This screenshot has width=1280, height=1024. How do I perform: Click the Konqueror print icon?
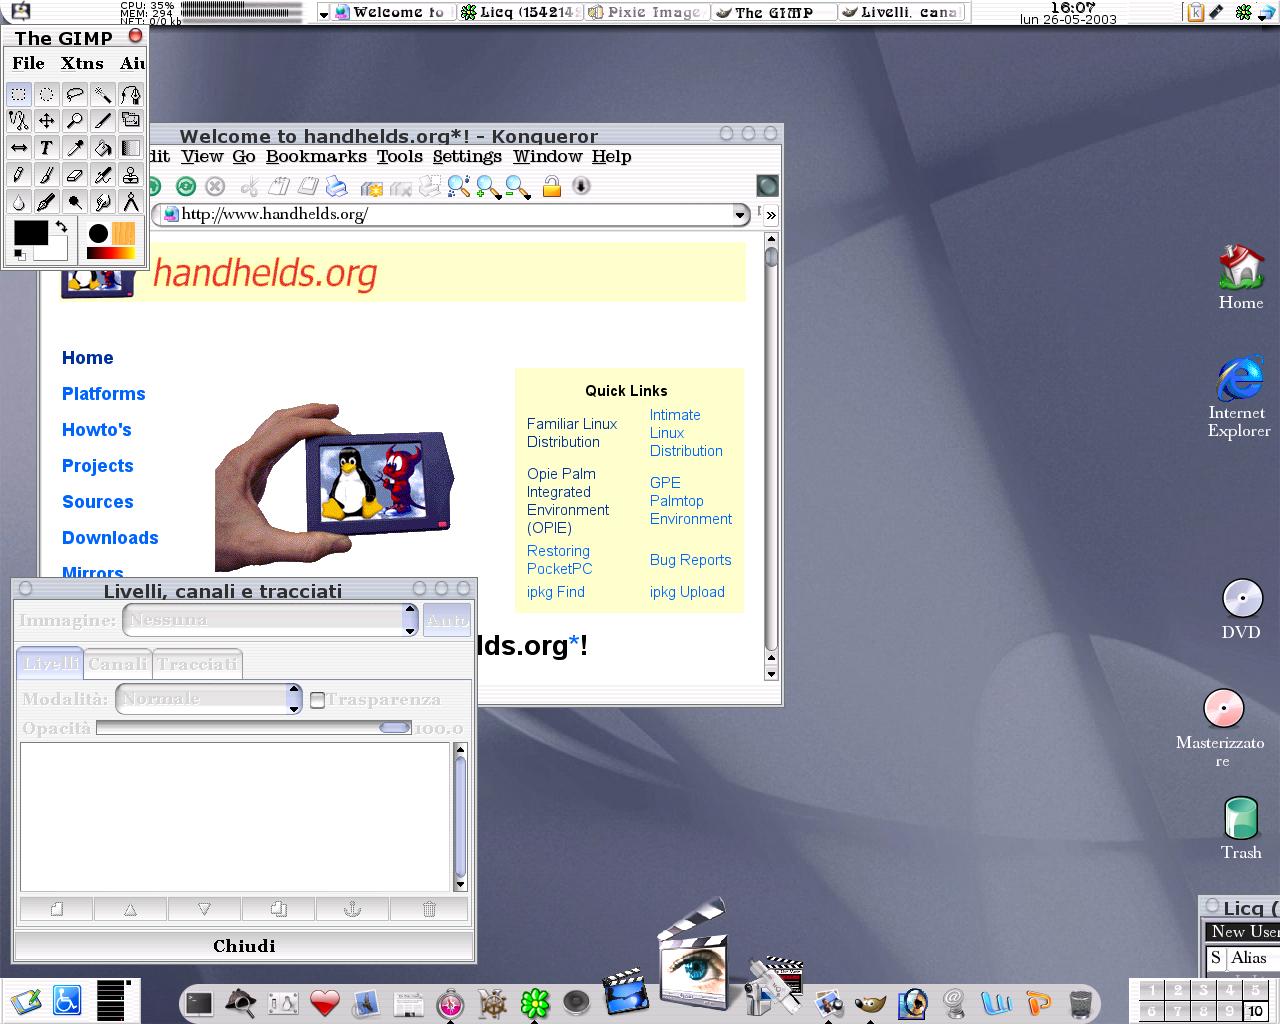point(337,186)
